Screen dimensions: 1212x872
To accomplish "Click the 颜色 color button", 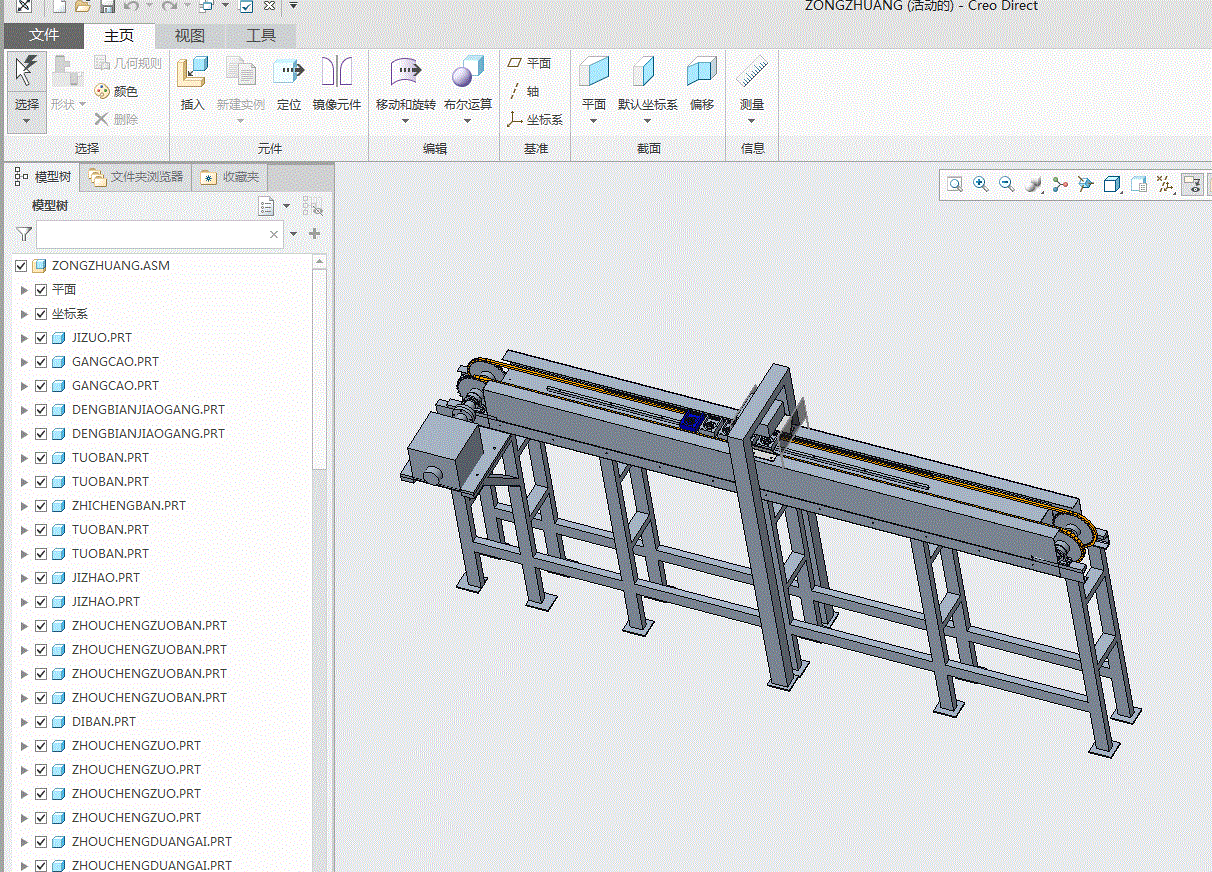I will point(116,91).
